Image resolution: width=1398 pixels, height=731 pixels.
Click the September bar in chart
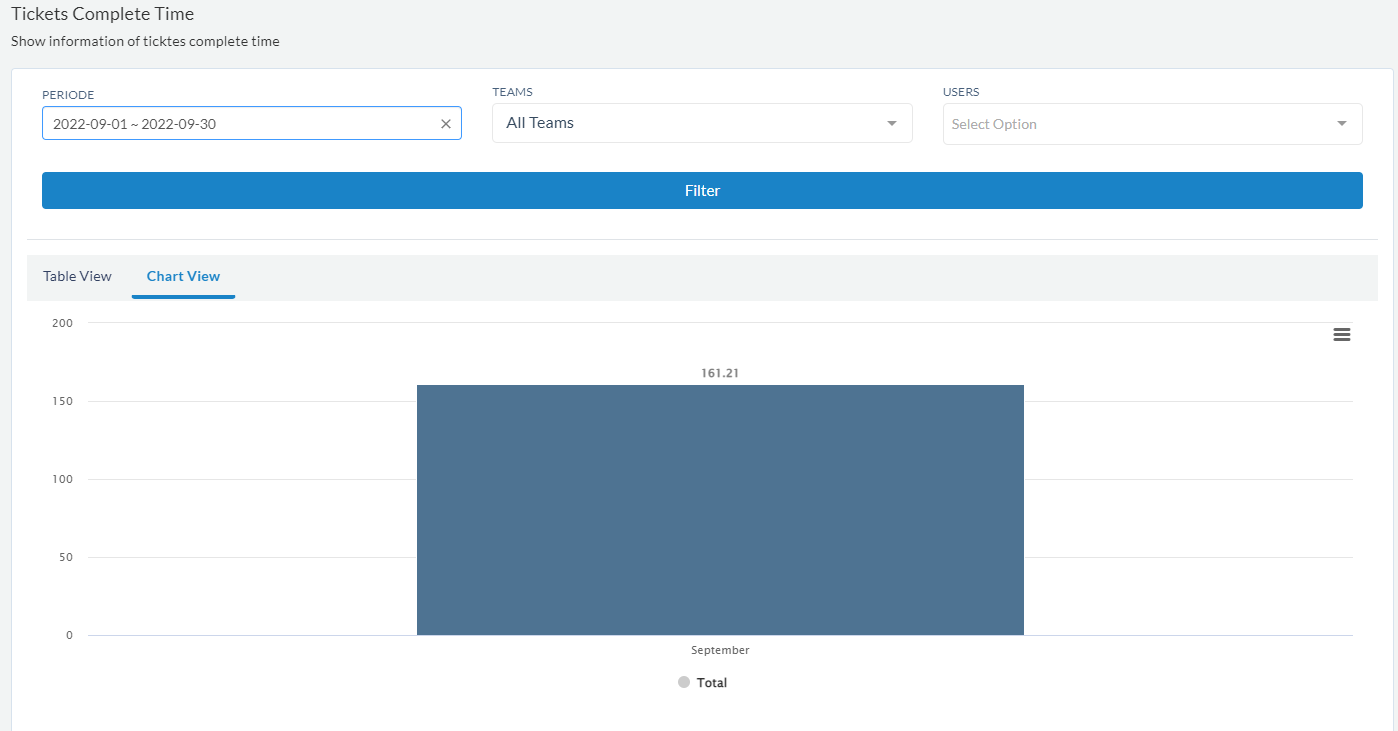point(720,510)
